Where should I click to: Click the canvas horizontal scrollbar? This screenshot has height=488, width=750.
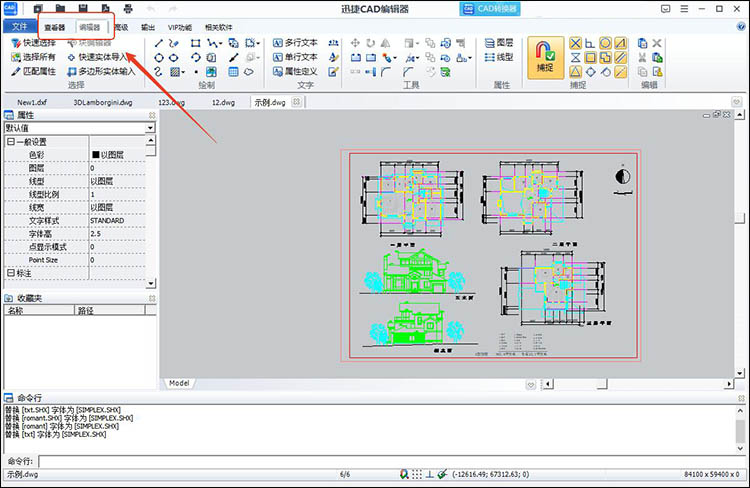640,384
